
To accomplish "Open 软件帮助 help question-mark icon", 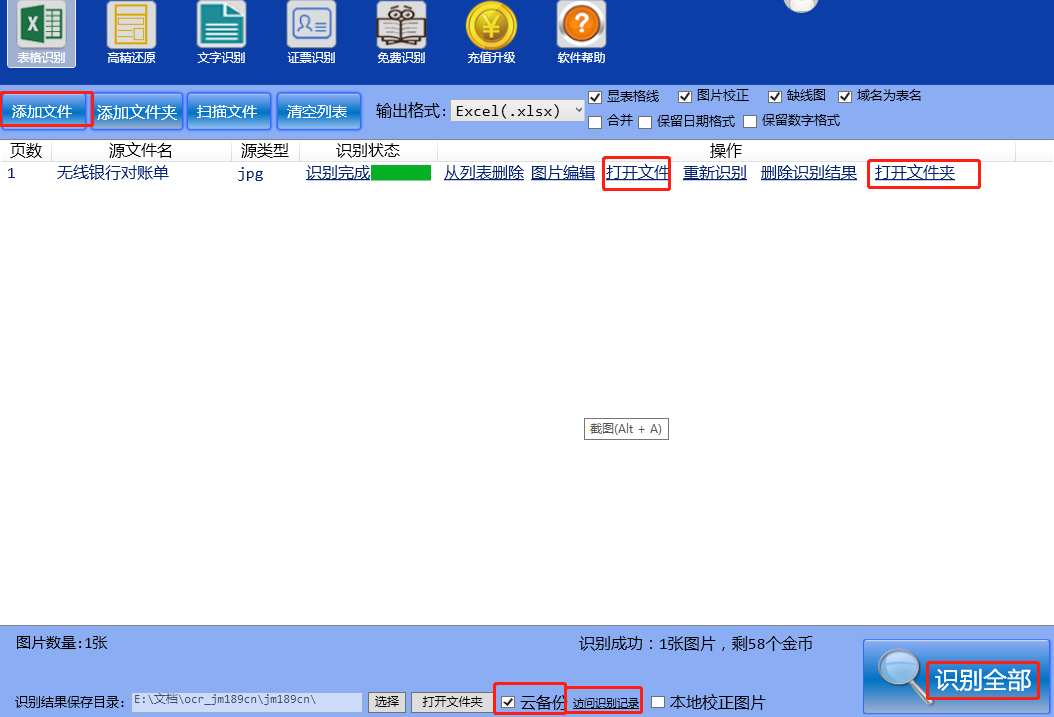I will (x=581, y=32).
